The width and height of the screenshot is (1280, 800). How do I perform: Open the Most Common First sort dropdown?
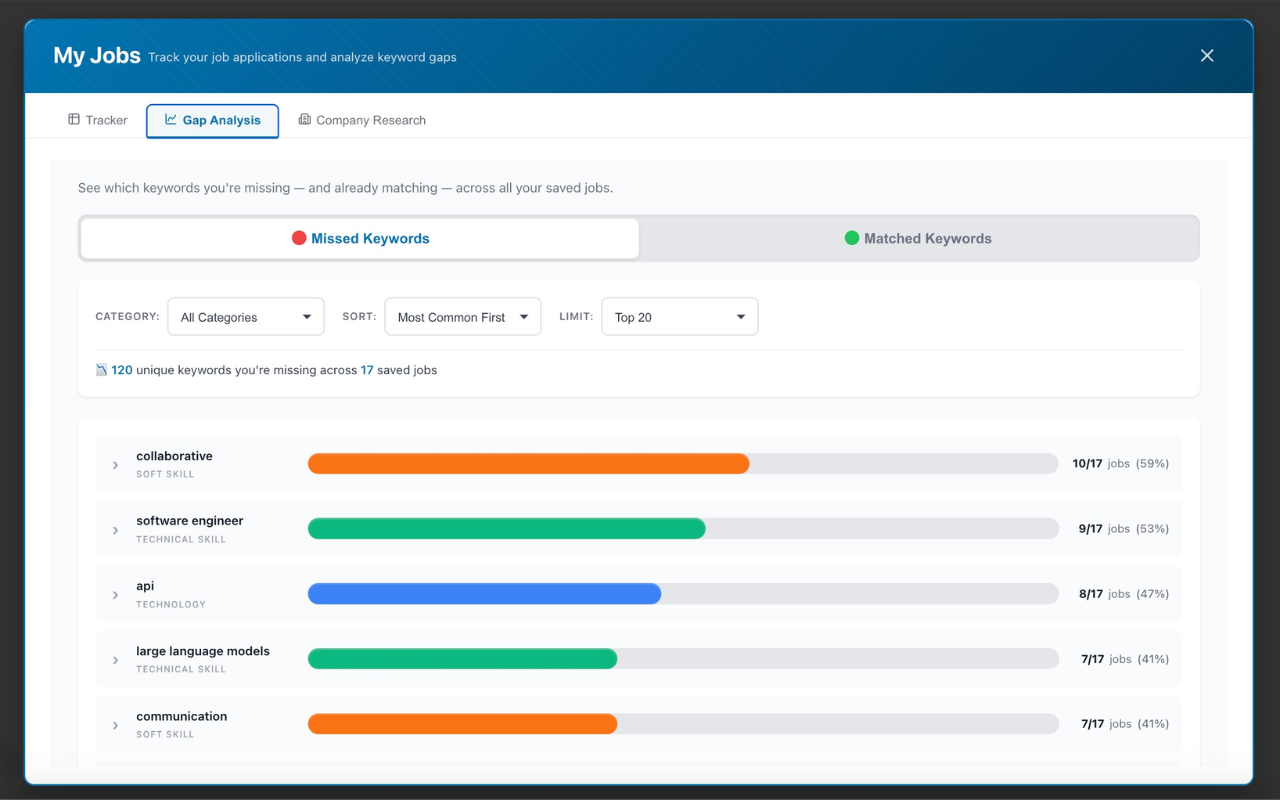pyautogui.click(x=463, y=317)
